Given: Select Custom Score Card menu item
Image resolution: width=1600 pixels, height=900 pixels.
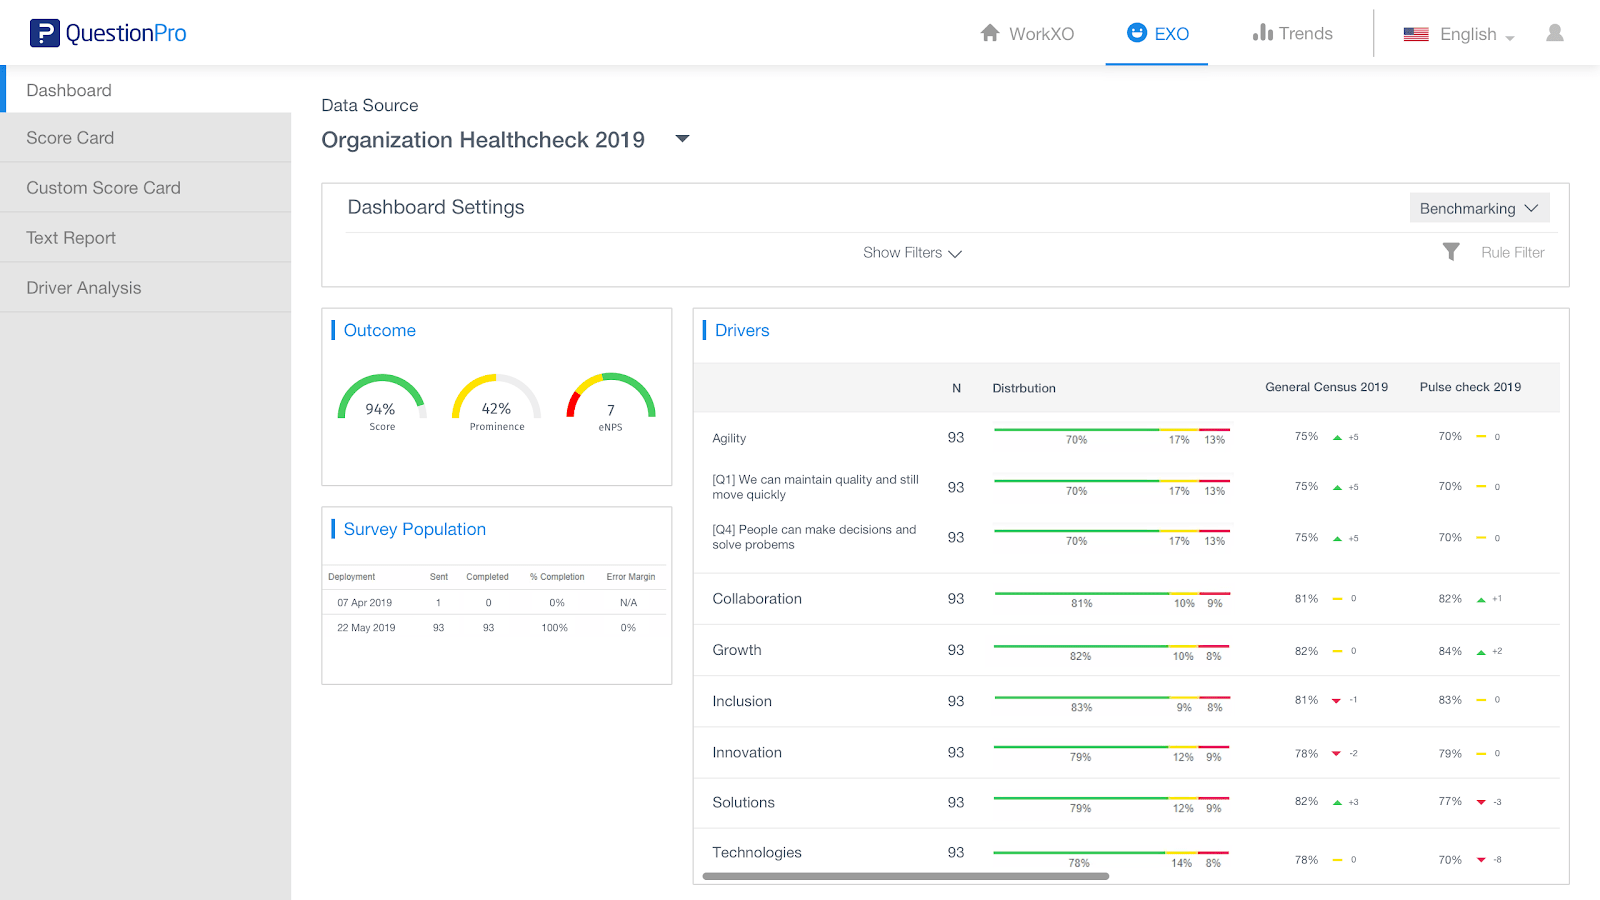Looking at the screenshot, I should (103, 188).
